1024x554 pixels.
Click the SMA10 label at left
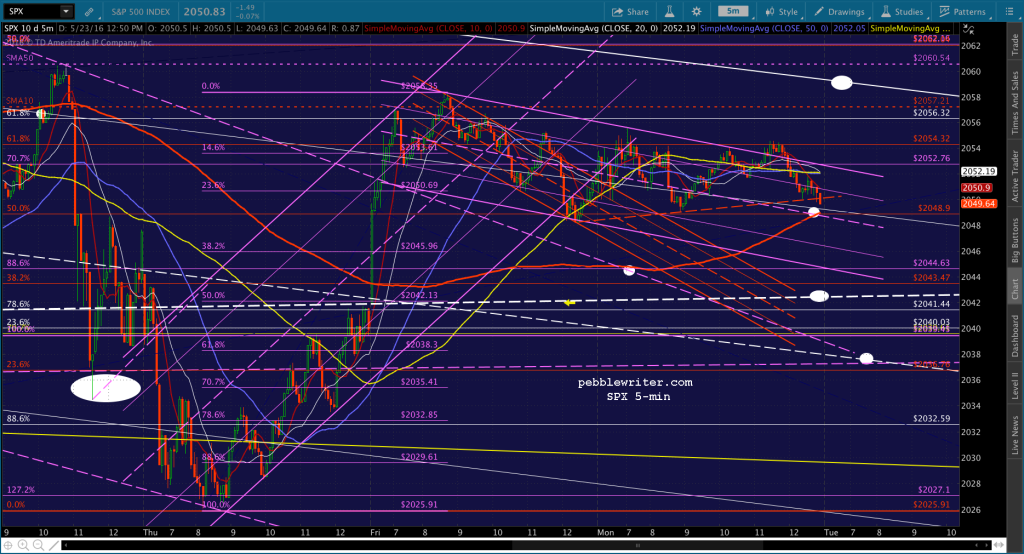tap(20, 101)
